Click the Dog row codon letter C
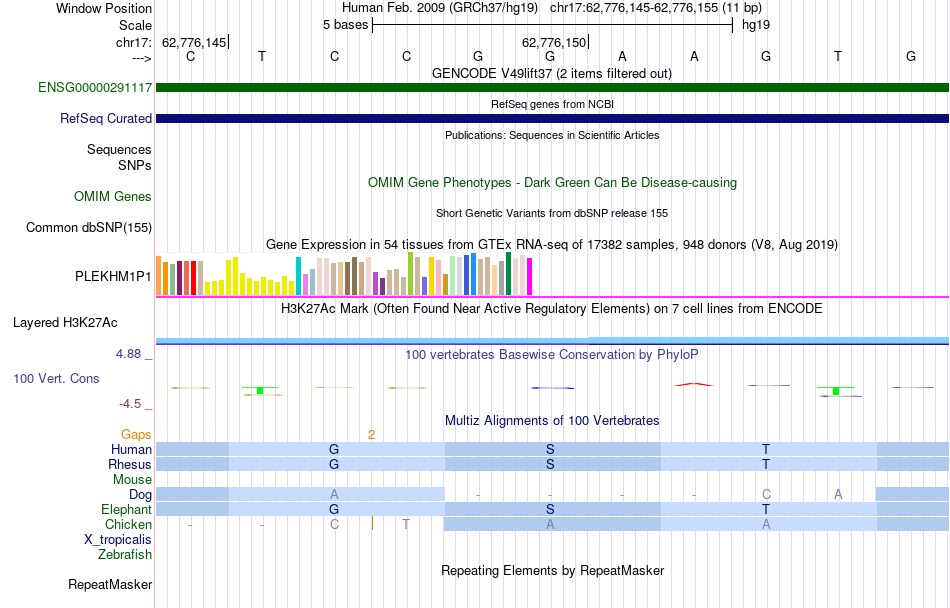Screen dimensions: 950x608 (x=766, y=494)
